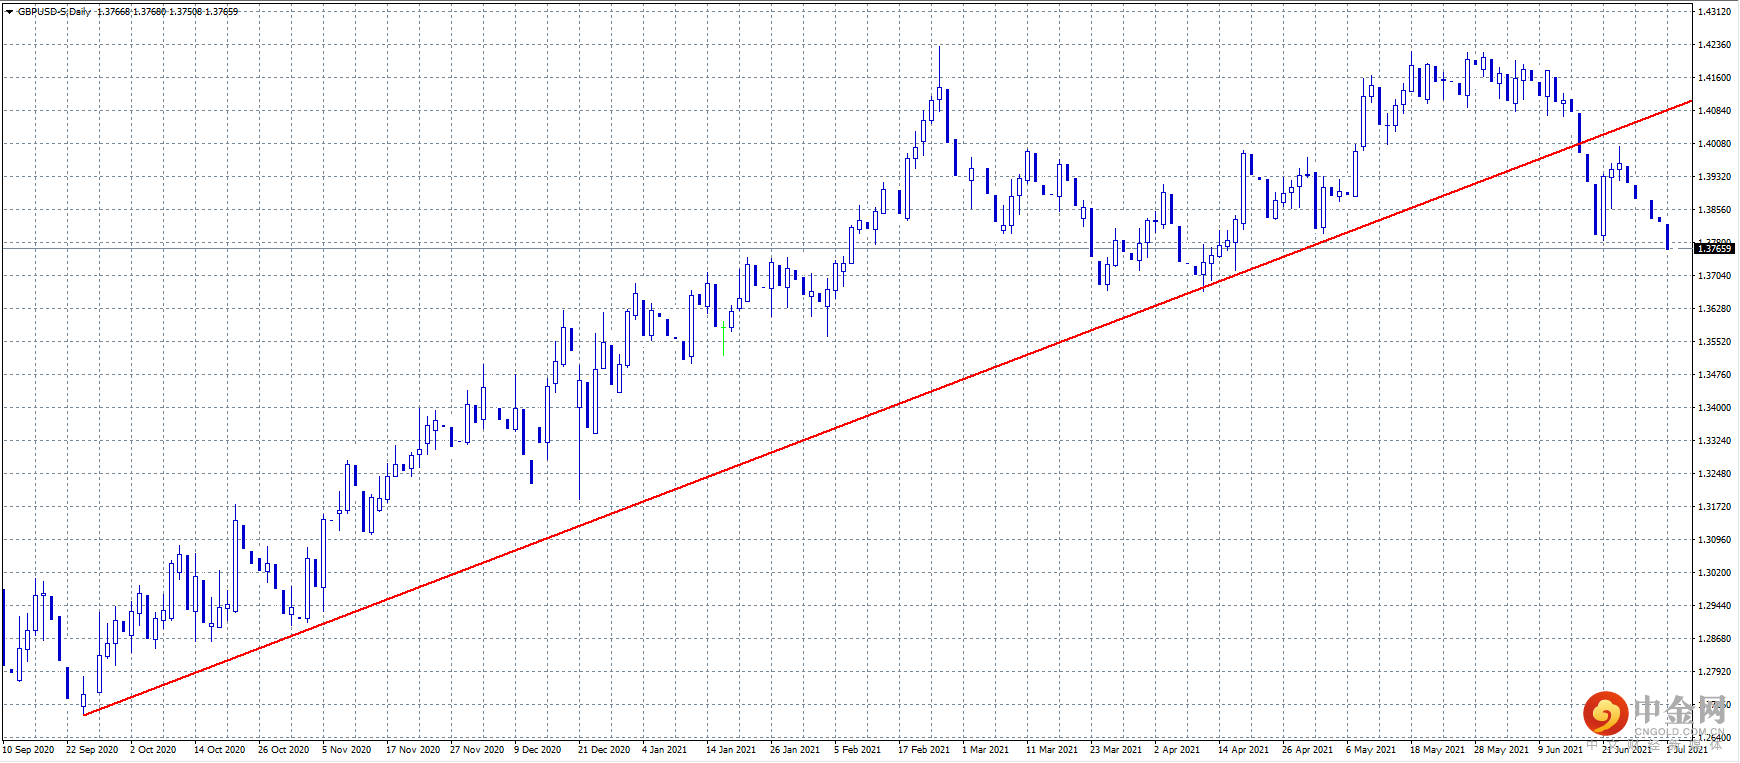Click the 14 Apr 2021 date label
The width and height of the screenshot is (1740, 763).
point(1243,750)
